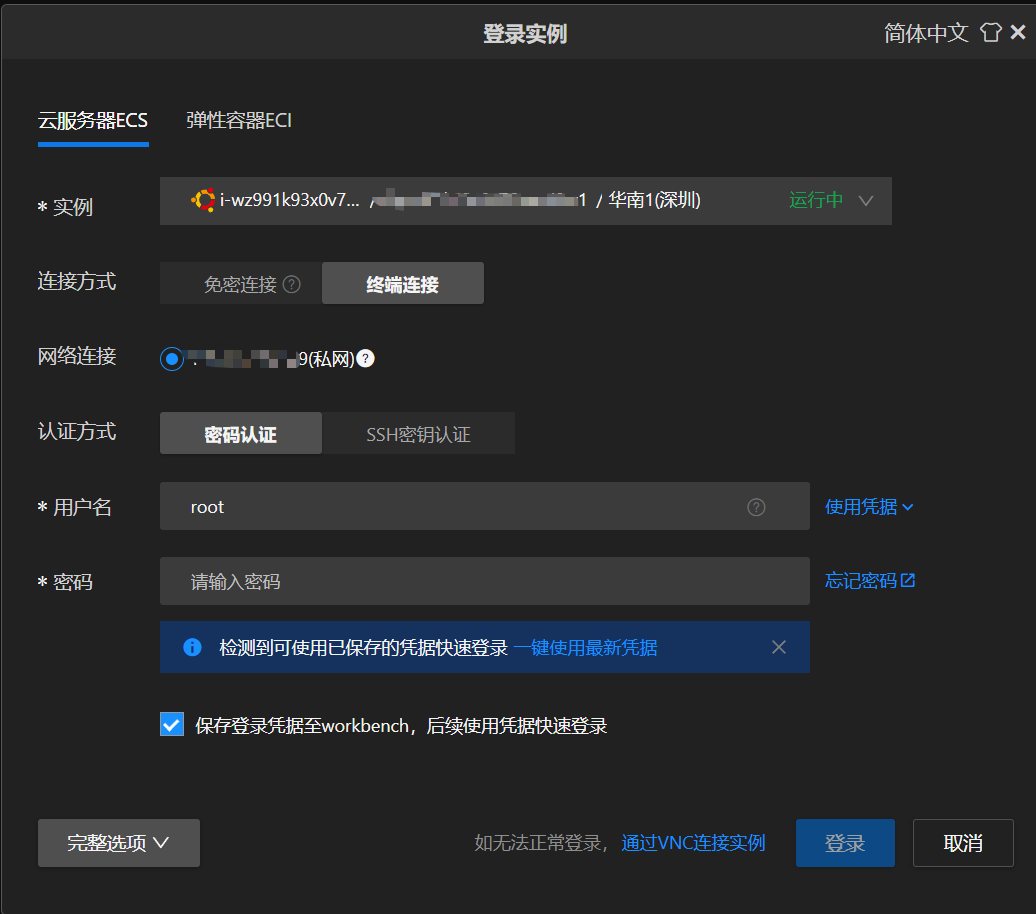This screenshot has height=914, width=1036.
Task: Select the private network (私网) radio button
Action: [172, 359]
